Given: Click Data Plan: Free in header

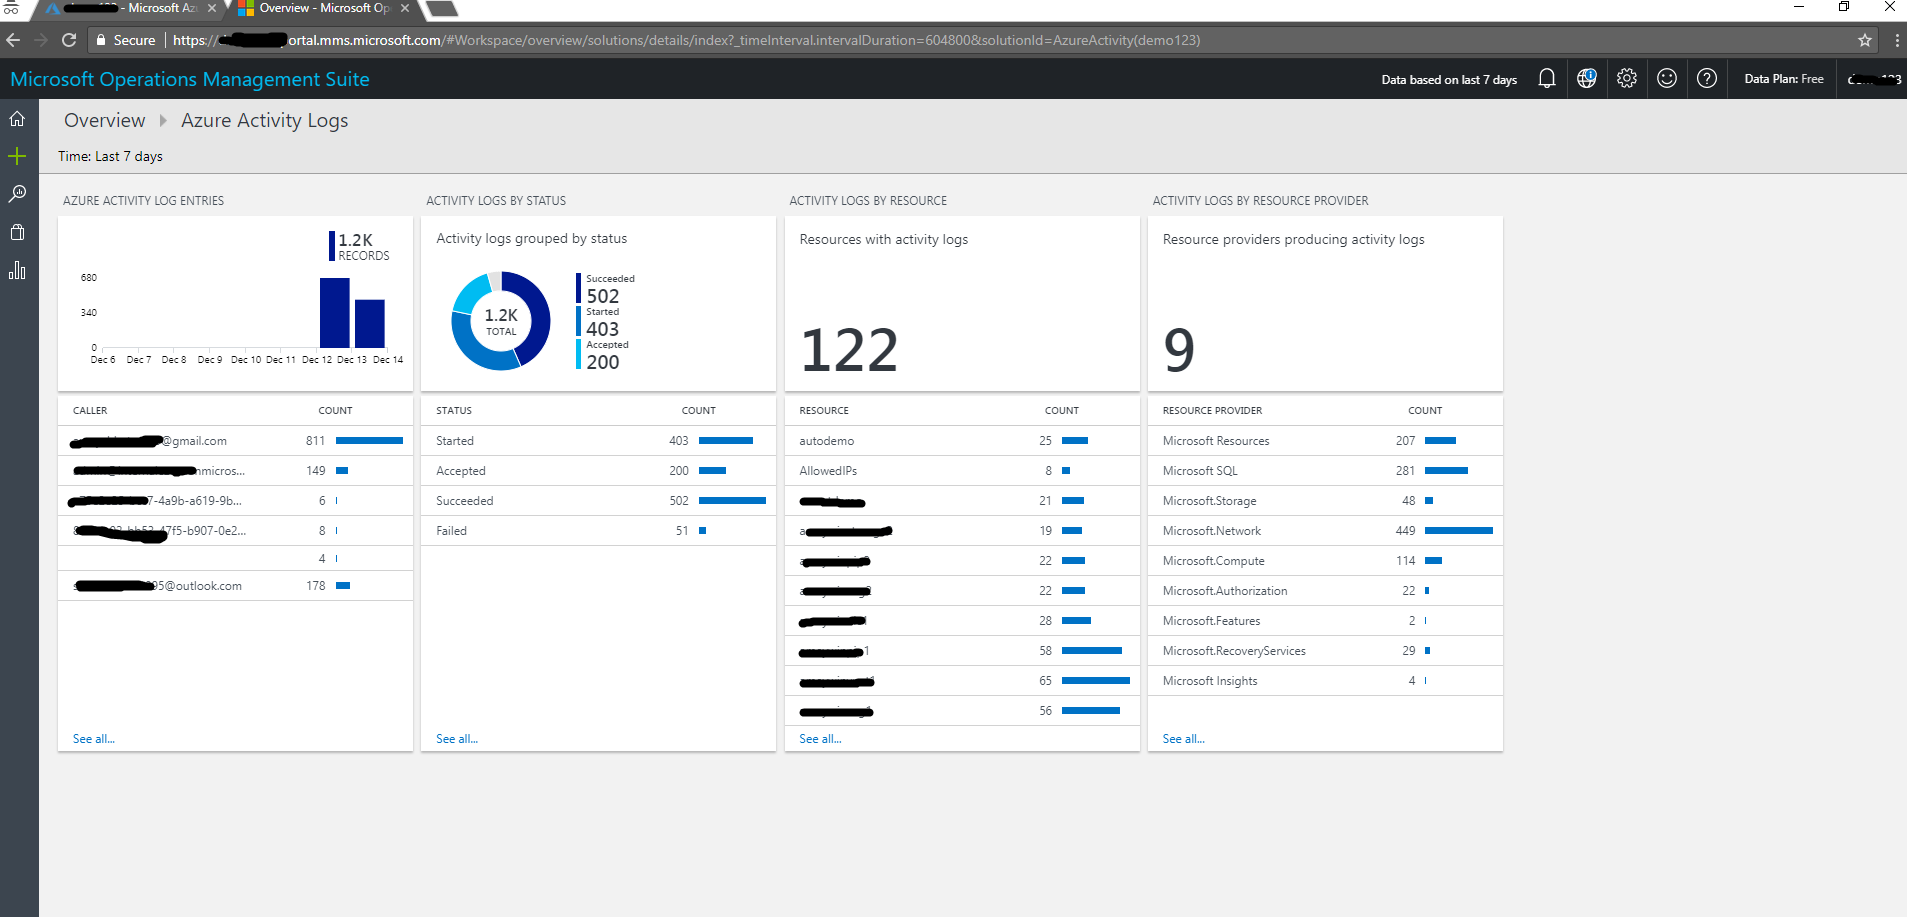Looking at the screenshot, I should [x=1784, y=79].
